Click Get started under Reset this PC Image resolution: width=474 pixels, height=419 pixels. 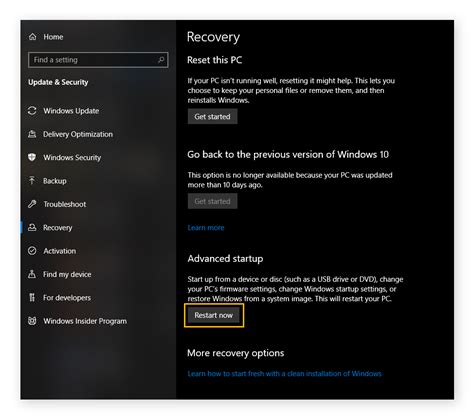(x=212, y=117)
